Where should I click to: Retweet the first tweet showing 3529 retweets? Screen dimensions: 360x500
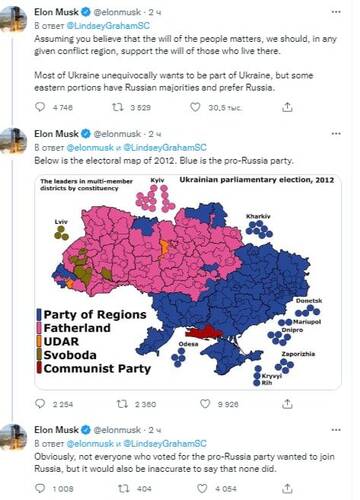tap(118, 107)
